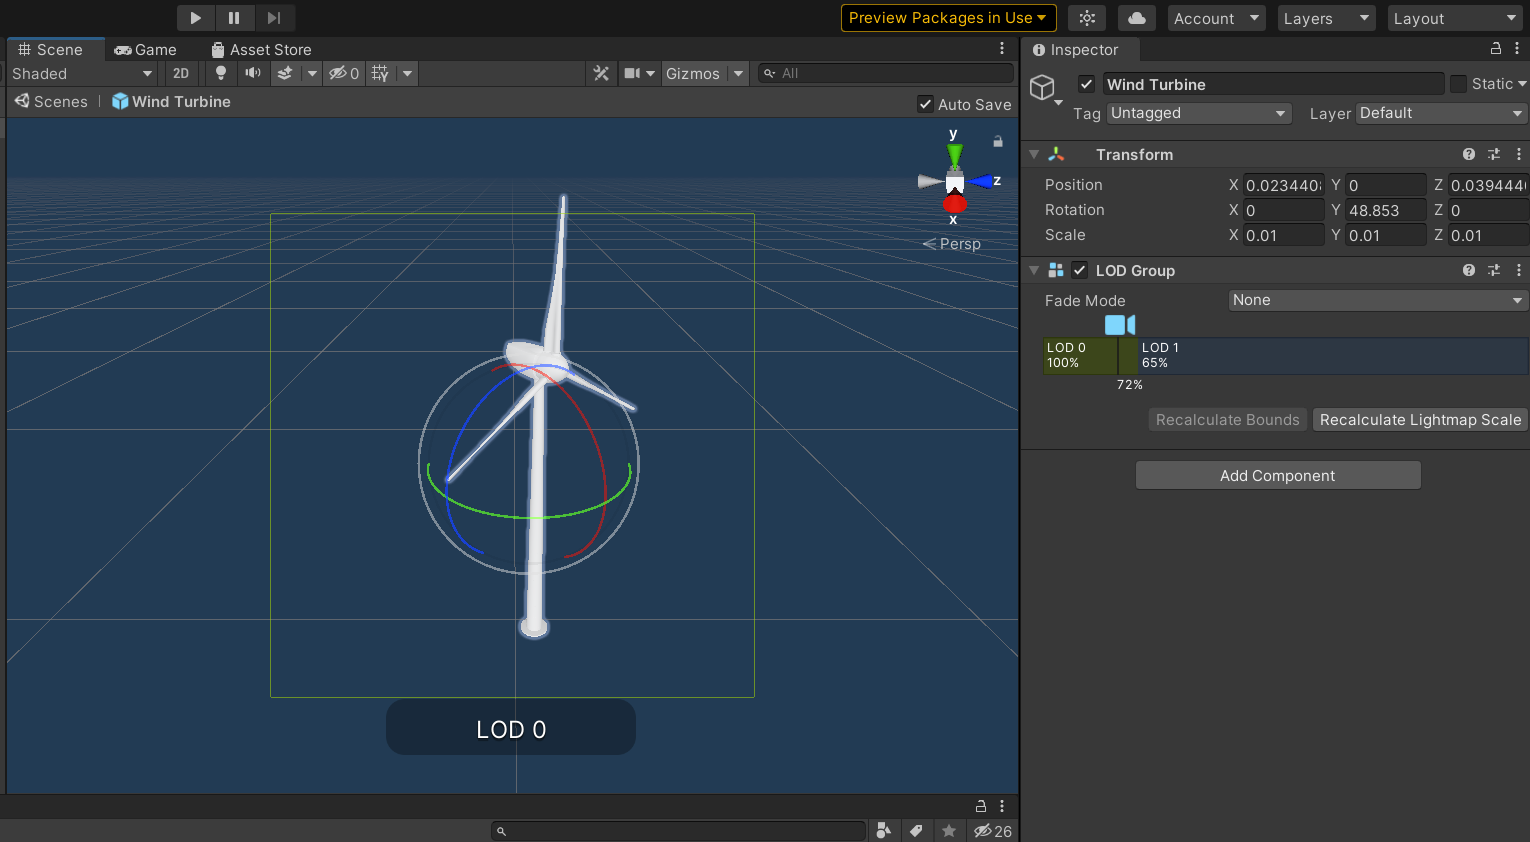Viewport: 1530px width, 842px height.
Task: Open the Inspector three-dot menu
Action: point(1517,49)
